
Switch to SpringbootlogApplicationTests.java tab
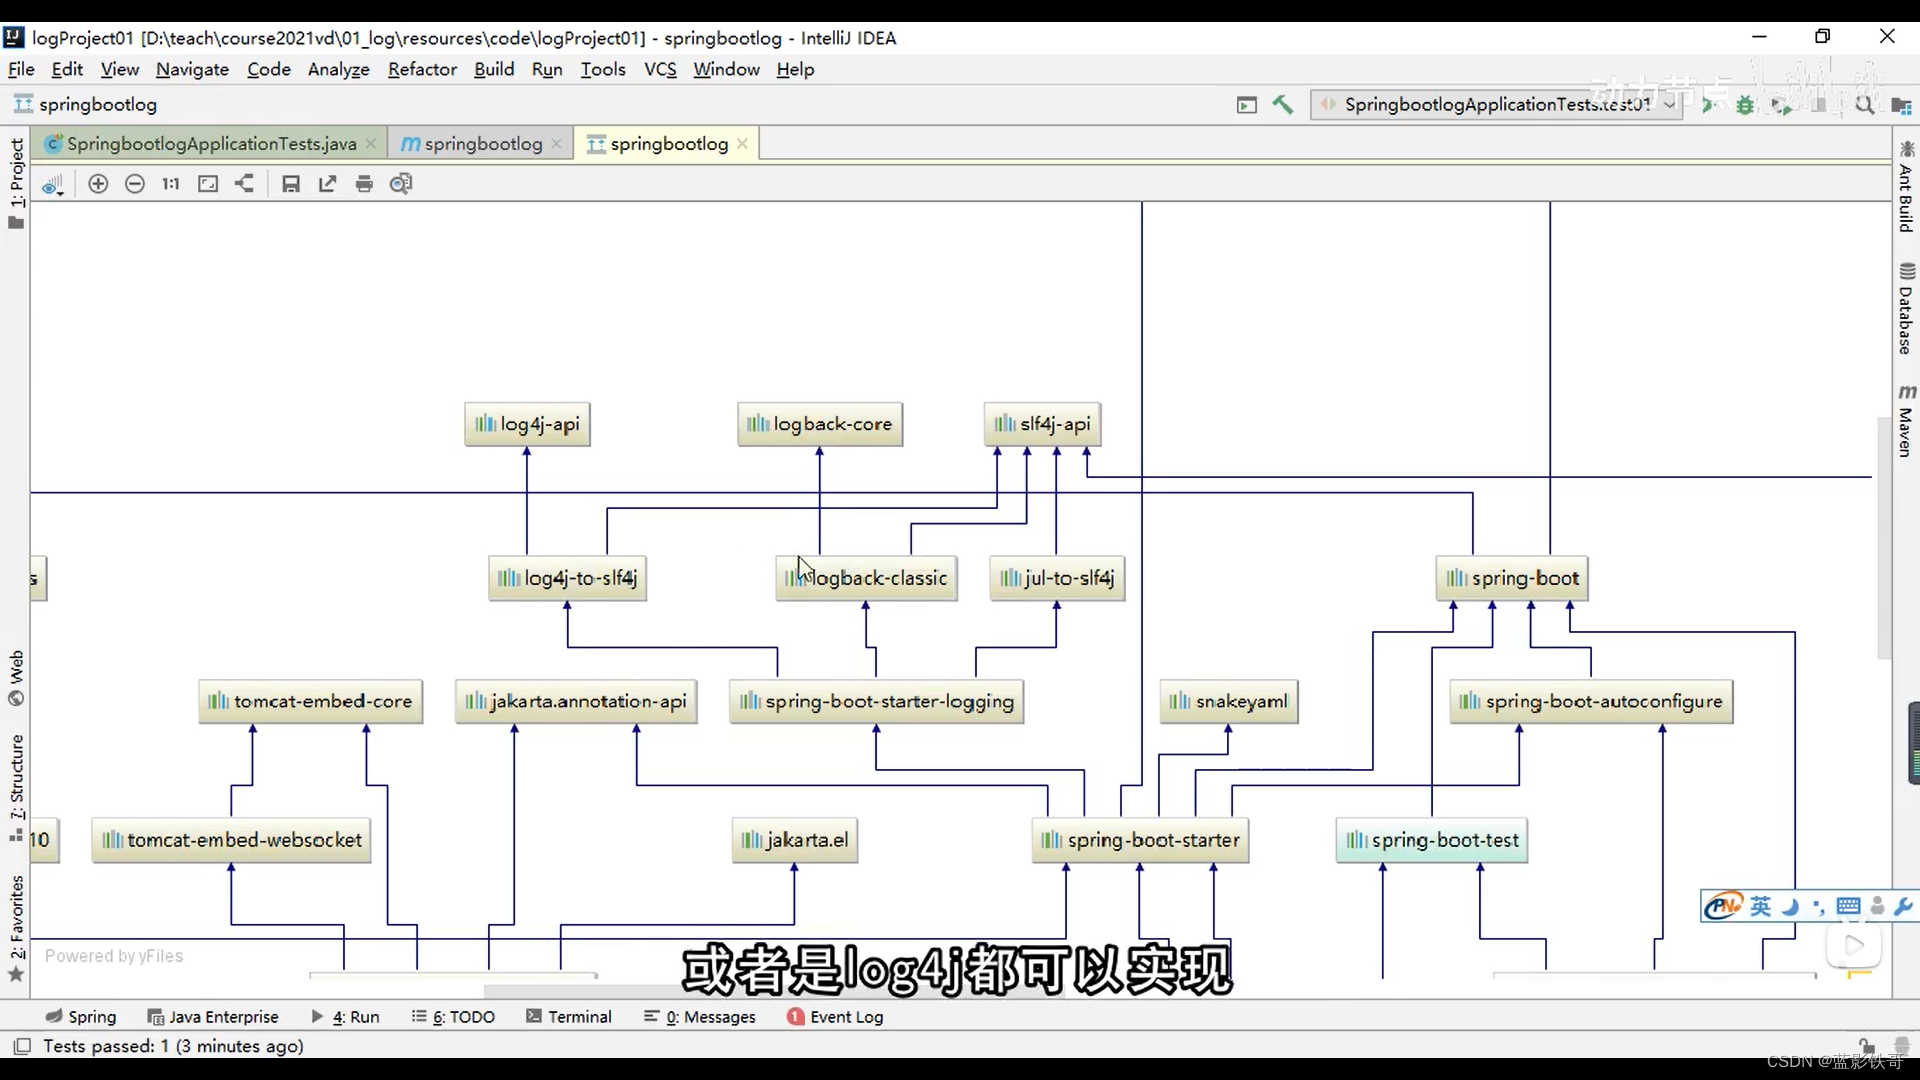pyautogui.click(x=211, y=144)
